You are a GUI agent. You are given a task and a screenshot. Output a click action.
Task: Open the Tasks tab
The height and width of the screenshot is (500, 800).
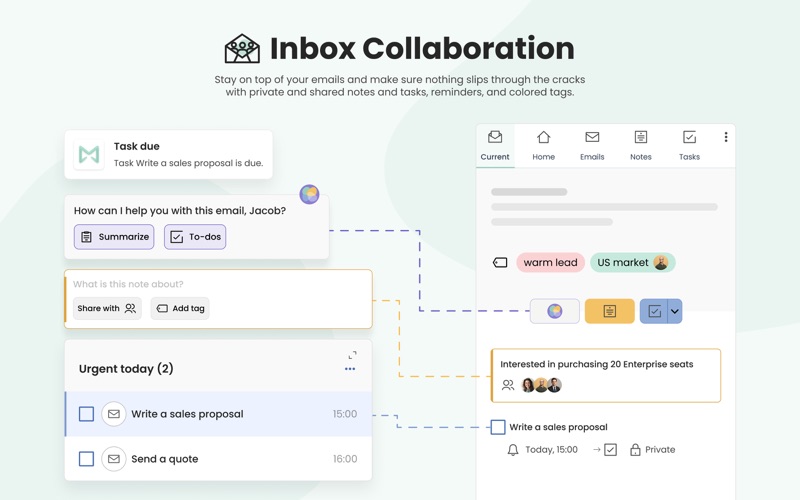689,146
